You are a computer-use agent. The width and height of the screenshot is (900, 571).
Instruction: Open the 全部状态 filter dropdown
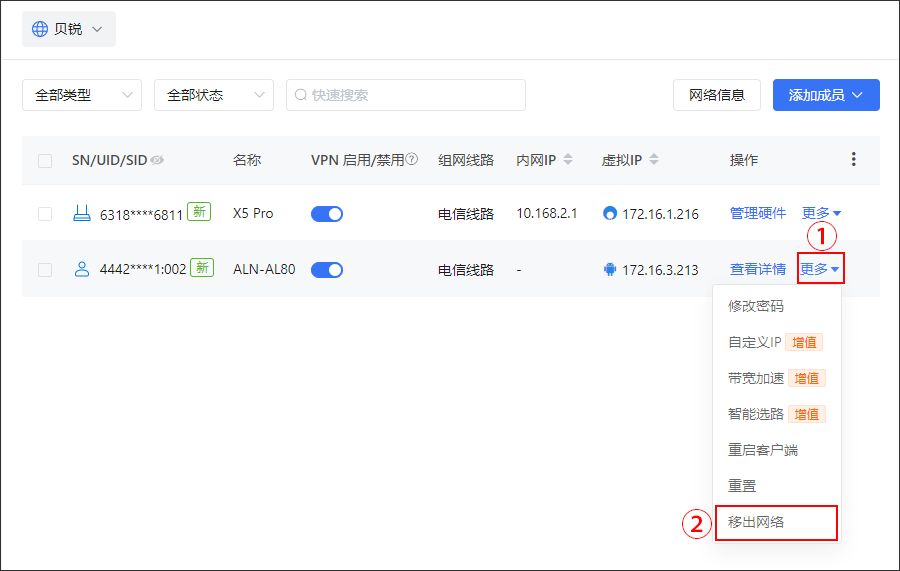pyautogui.click(x=214, y=95)
